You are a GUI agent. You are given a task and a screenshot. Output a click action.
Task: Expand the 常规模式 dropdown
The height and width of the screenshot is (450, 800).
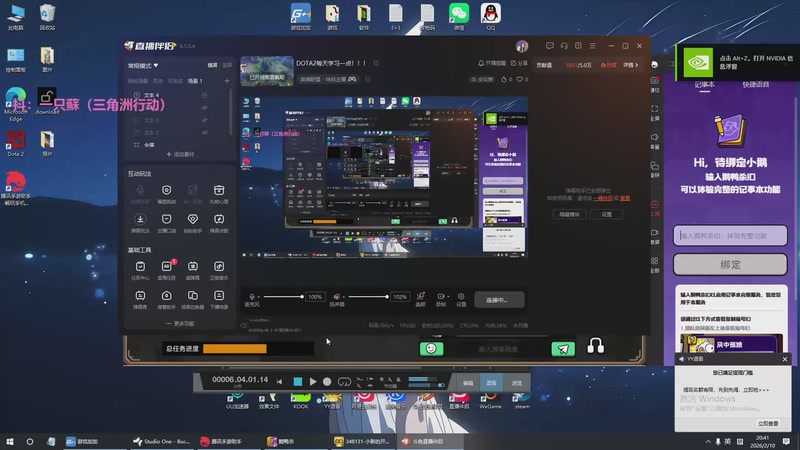pyautogui.click(x=143, y=66)
